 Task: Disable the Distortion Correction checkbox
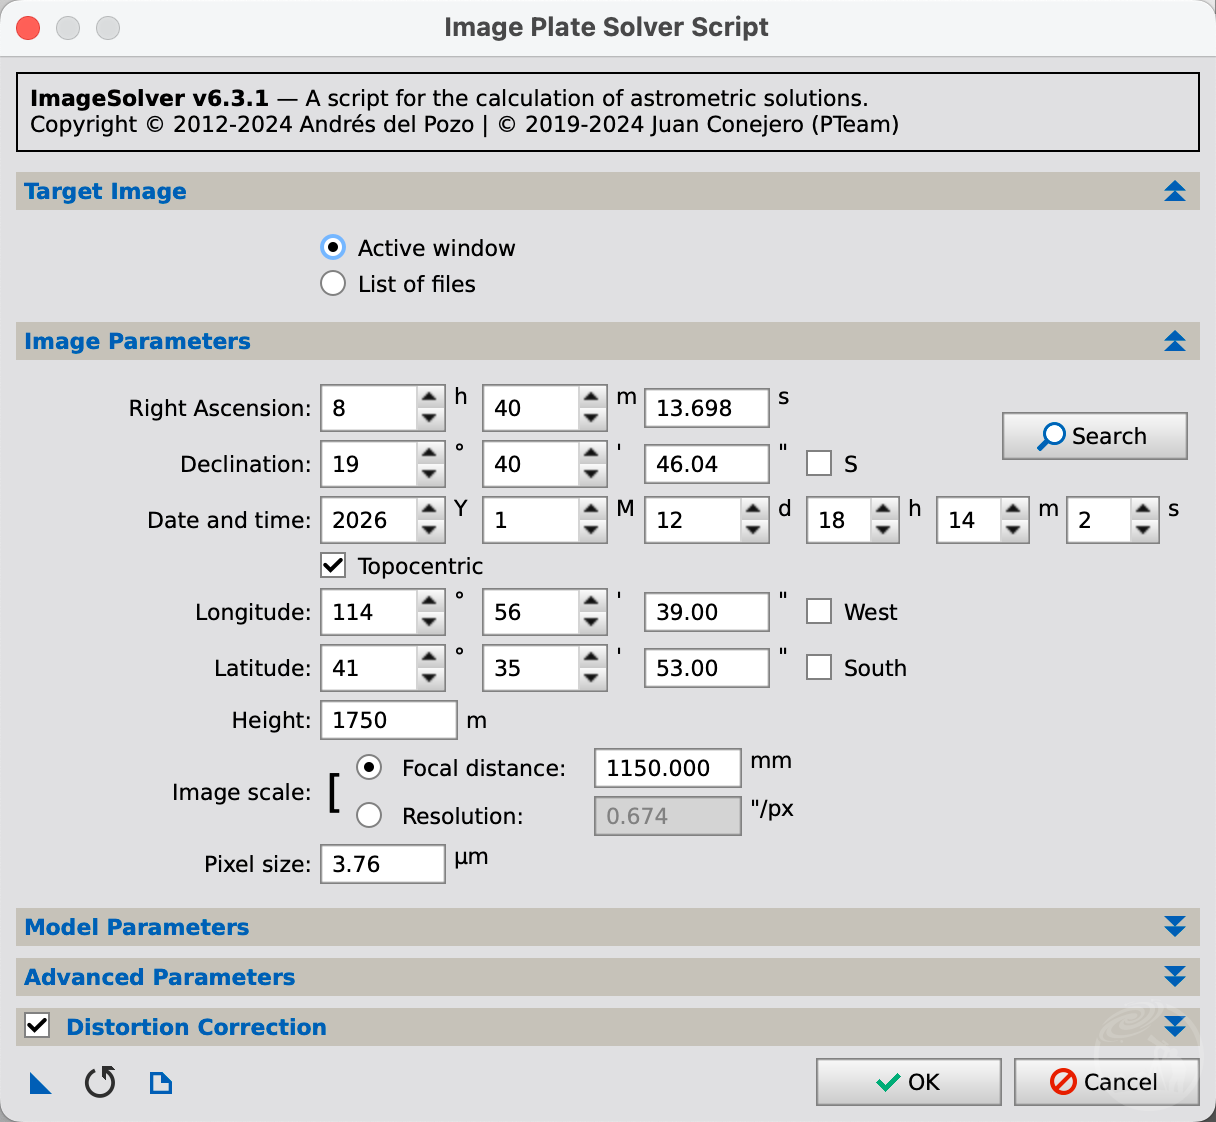tap(37, 1026)
